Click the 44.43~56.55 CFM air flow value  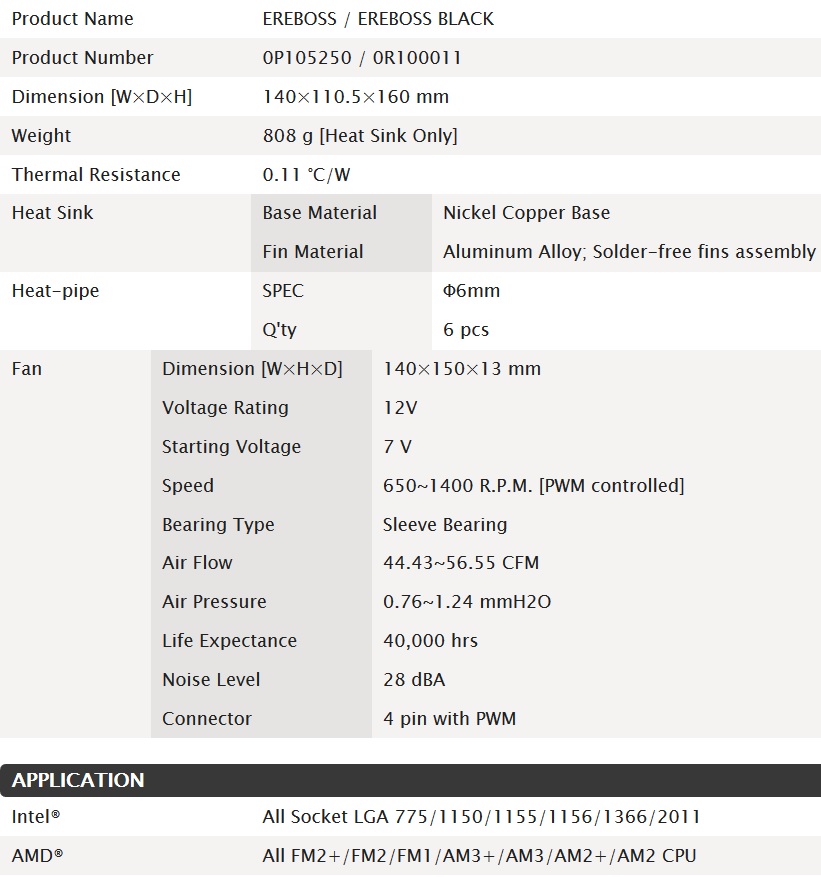pos(460,563)
